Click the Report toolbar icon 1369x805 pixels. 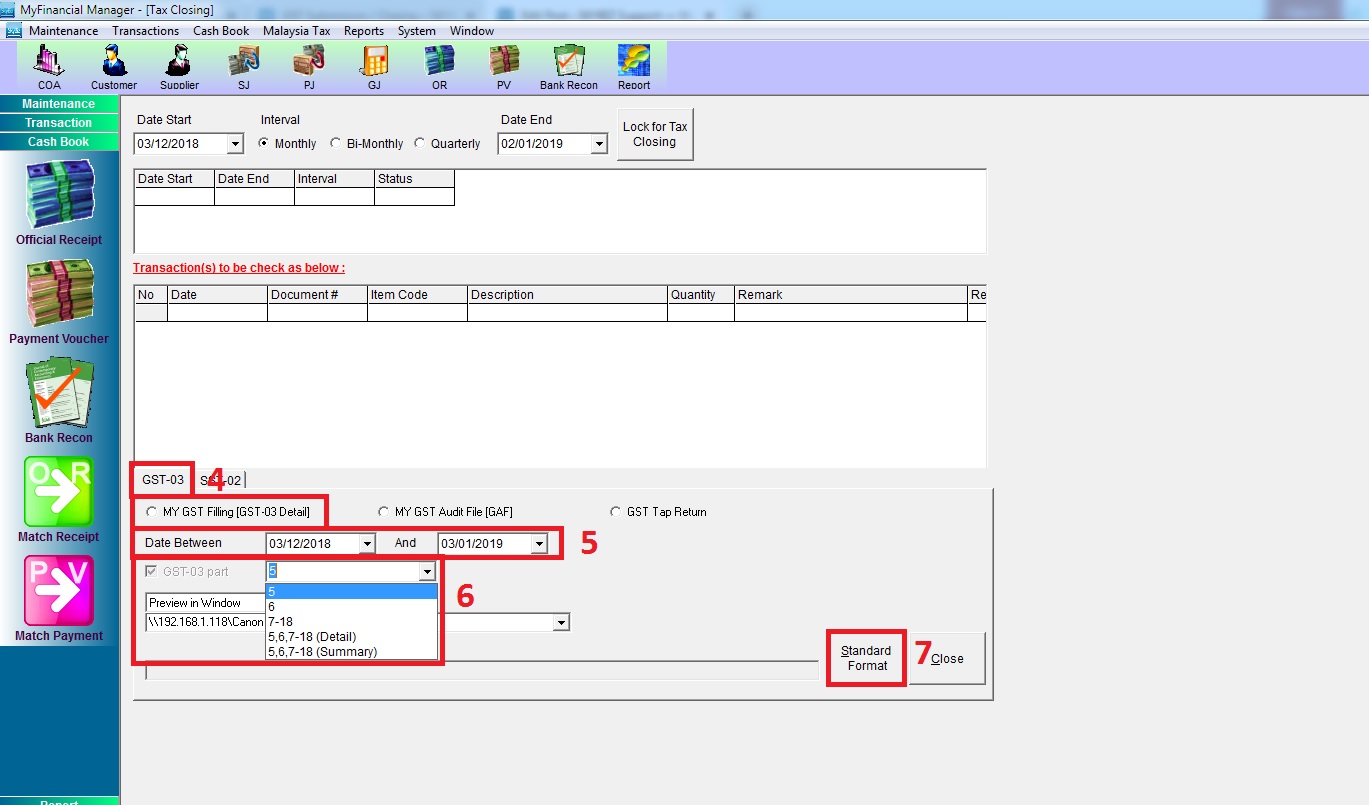634,65
